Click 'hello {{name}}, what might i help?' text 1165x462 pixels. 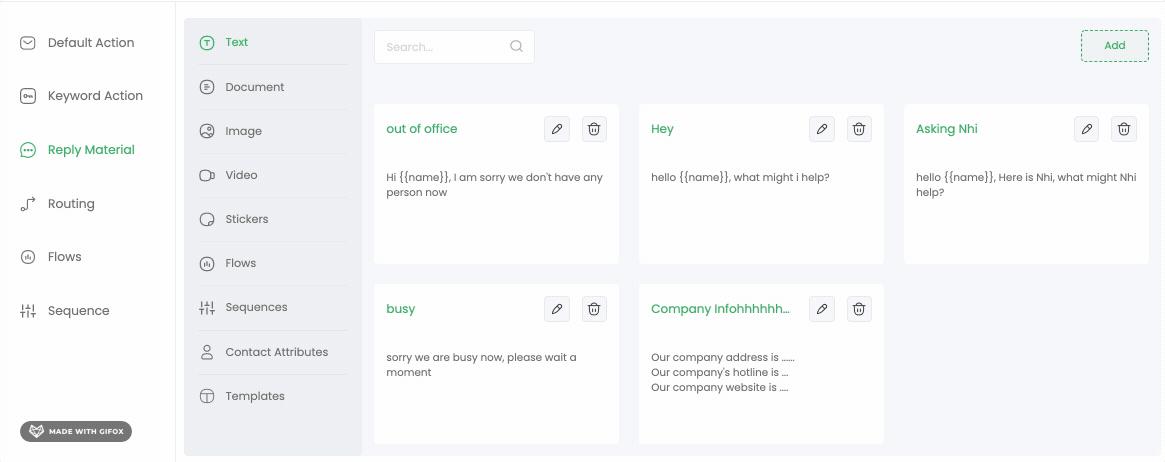[x=740, y=178]
